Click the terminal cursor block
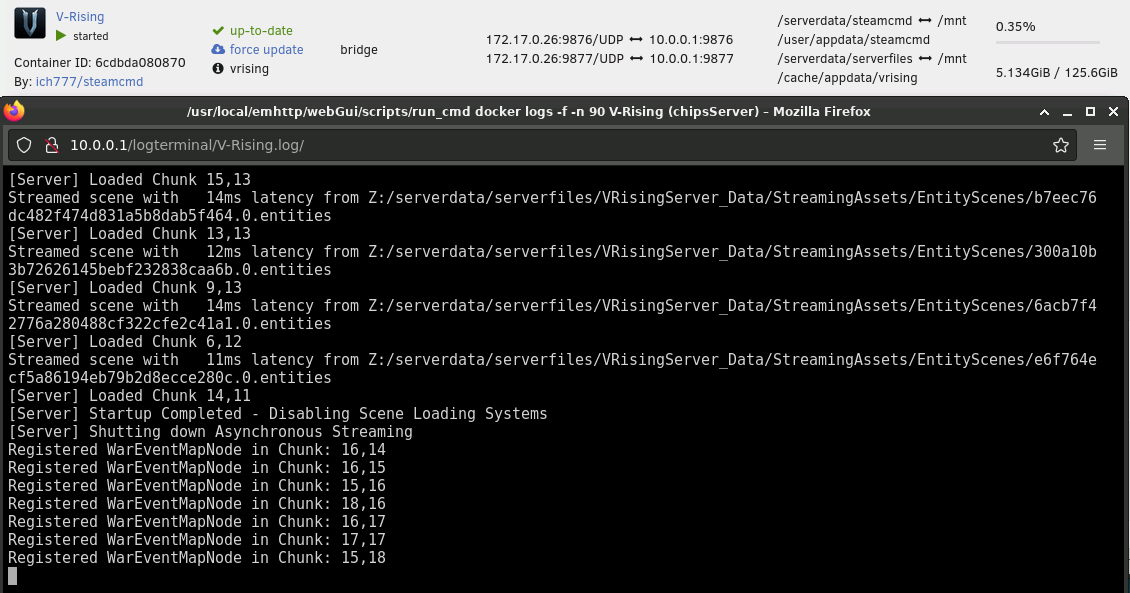Image resolution: width=1130 pixels, height=593 pixels. point(12,576)
